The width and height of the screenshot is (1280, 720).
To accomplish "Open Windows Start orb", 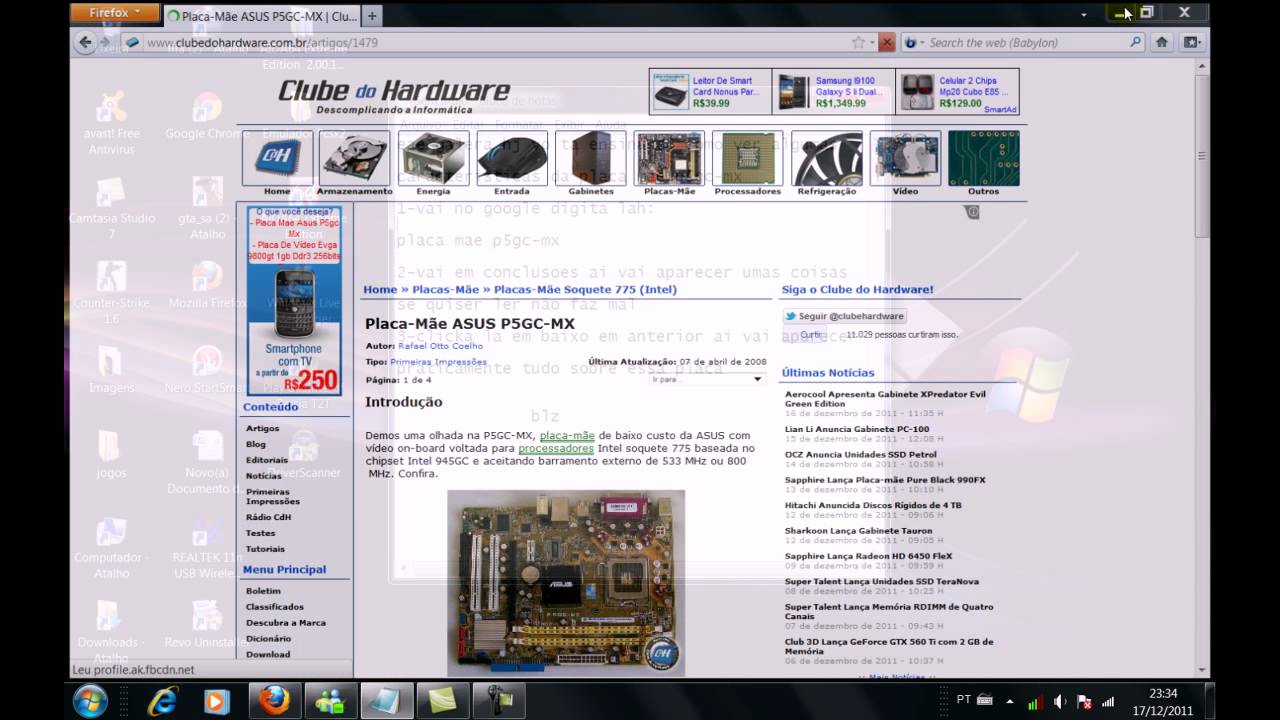I will [x=90, y=700].
